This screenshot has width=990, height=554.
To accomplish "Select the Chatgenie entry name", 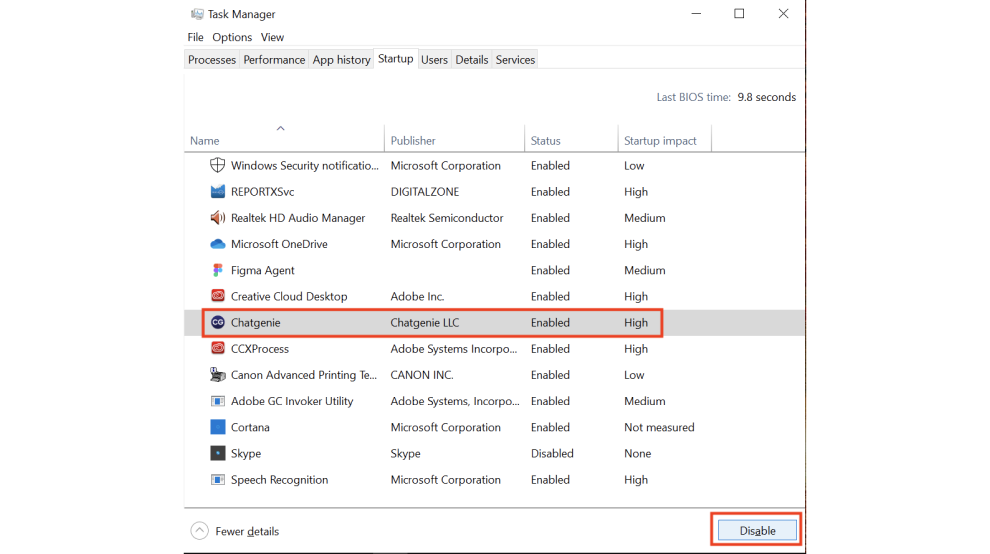I will click(x=255, y=323).
